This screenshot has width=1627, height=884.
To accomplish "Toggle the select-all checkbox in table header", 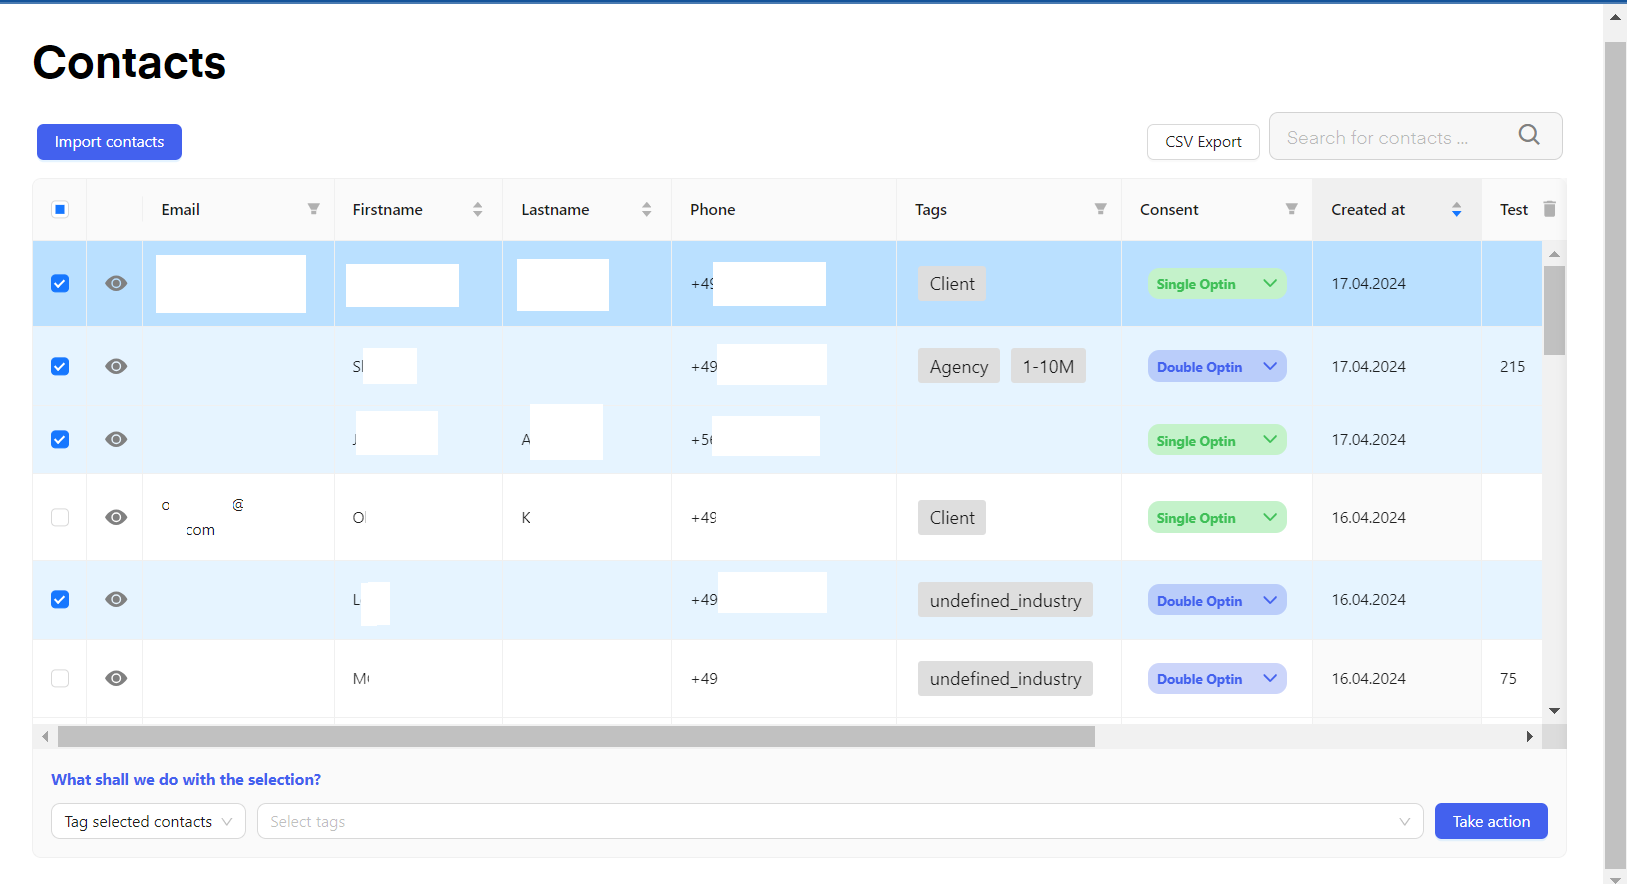I will click(x=60, y=209).
